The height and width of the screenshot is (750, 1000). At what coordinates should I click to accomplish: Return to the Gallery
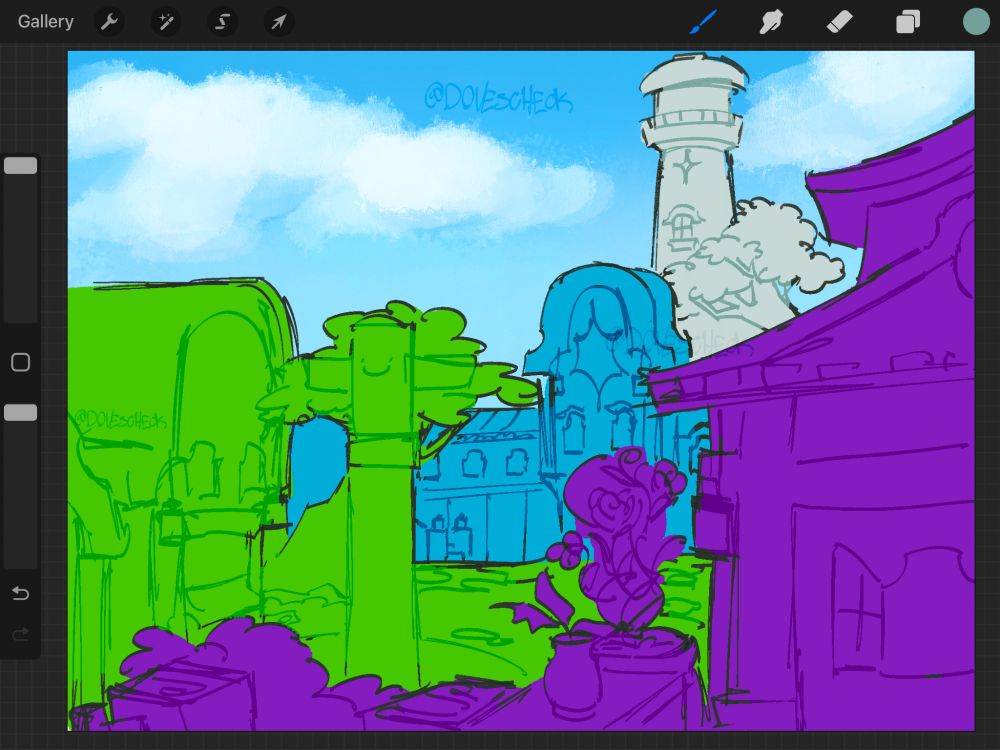click(45, 22)
